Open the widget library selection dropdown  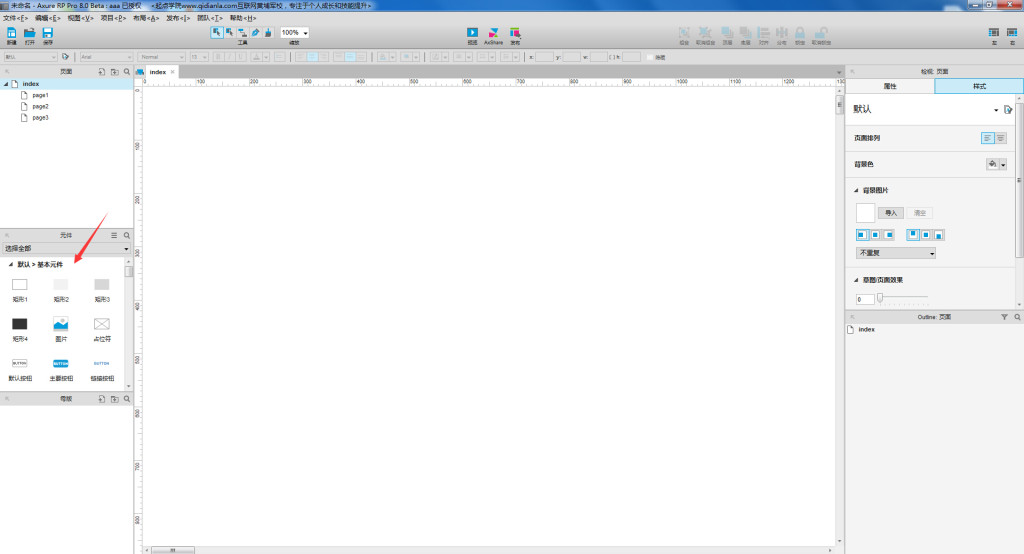(x=66, y=248)
